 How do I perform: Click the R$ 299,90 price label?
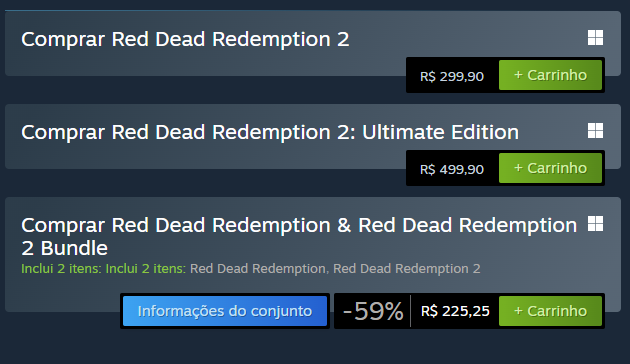(452, 76)
